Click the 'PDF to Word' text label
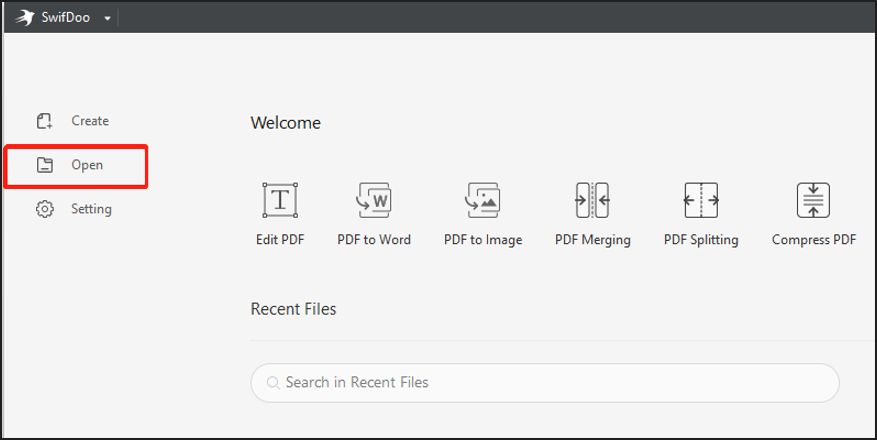Viewport: 877px width, 440px height. coord(374,240)
